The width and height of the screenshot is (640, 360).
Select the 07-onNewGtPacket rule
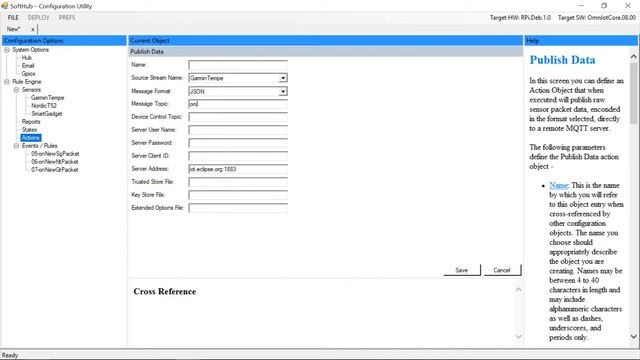[55, 170]
